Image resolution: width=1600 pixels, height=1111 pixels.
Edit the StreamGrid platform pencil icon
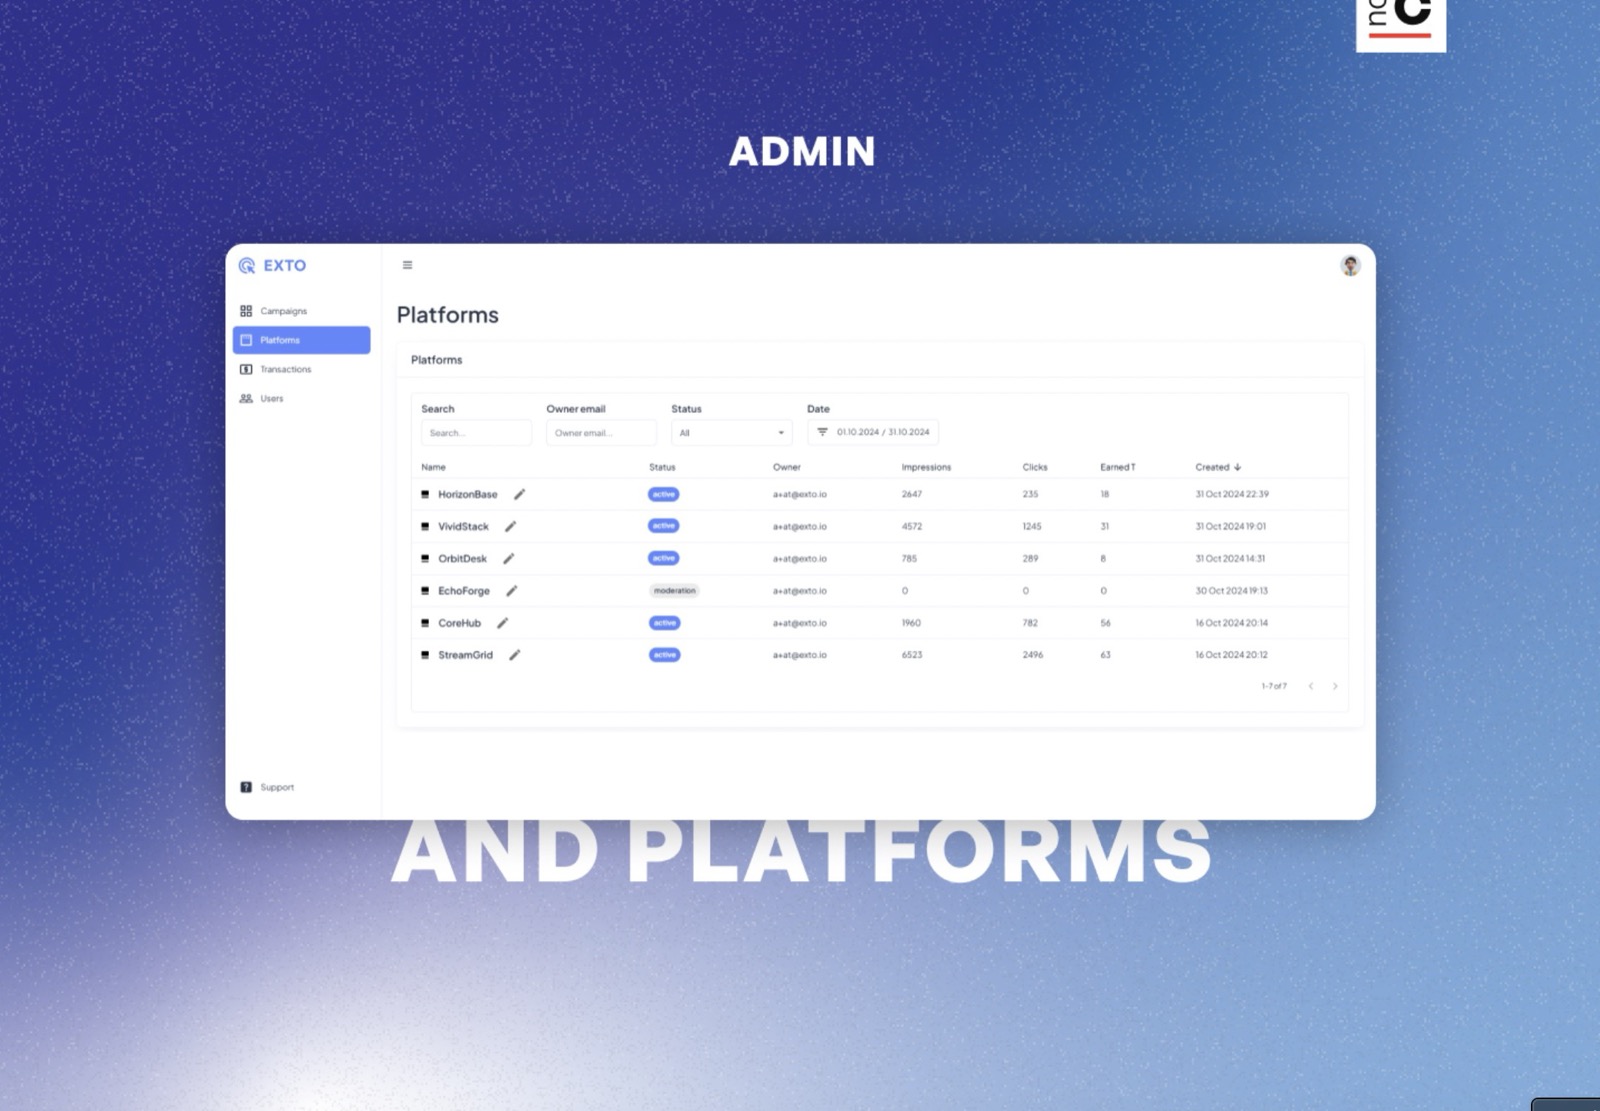pyautogui.click(x=514, y=654)
